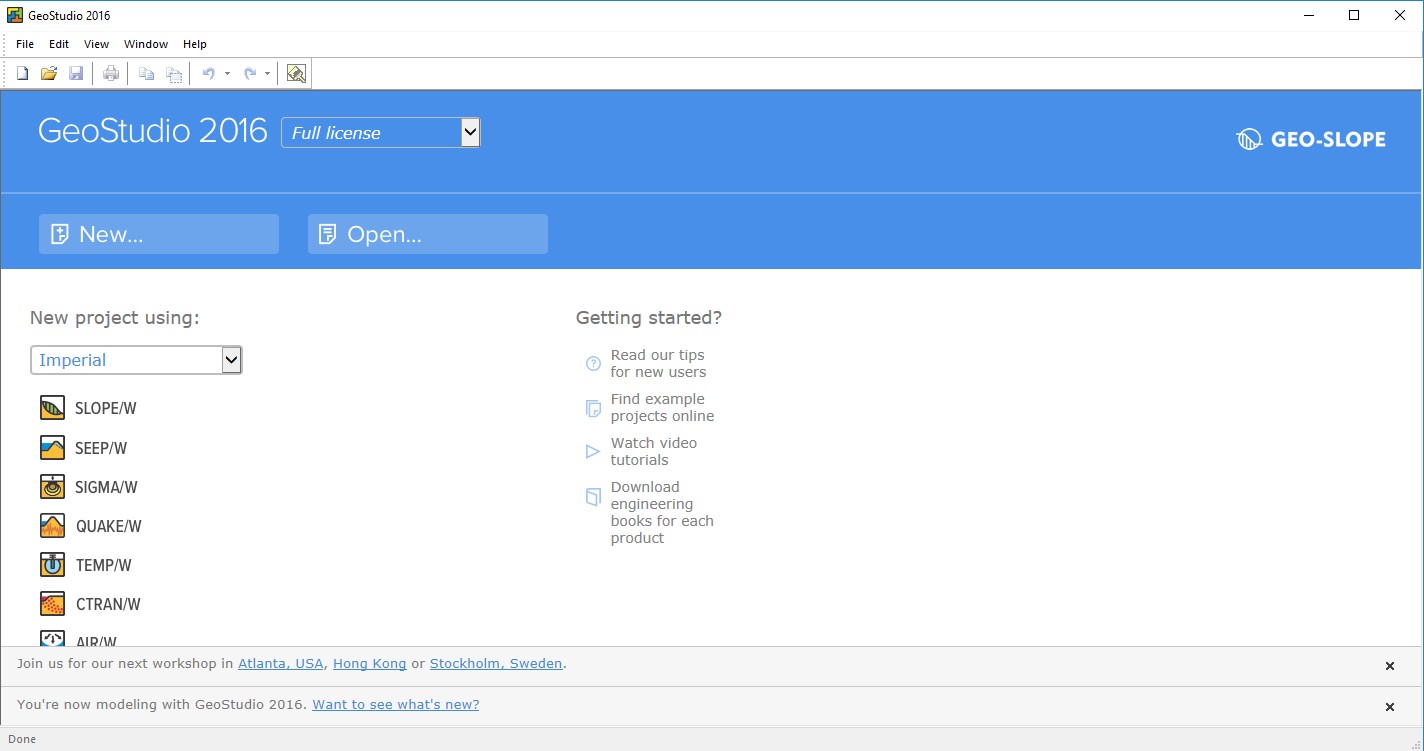
Task: Select the SEEP/W text label
Action: [101, 448]
